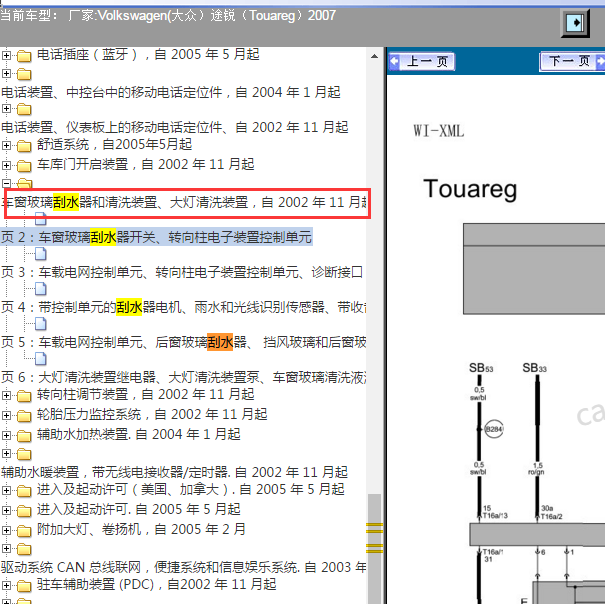Open 页 3：车载电网控制单元、转向柱 page

182,272
